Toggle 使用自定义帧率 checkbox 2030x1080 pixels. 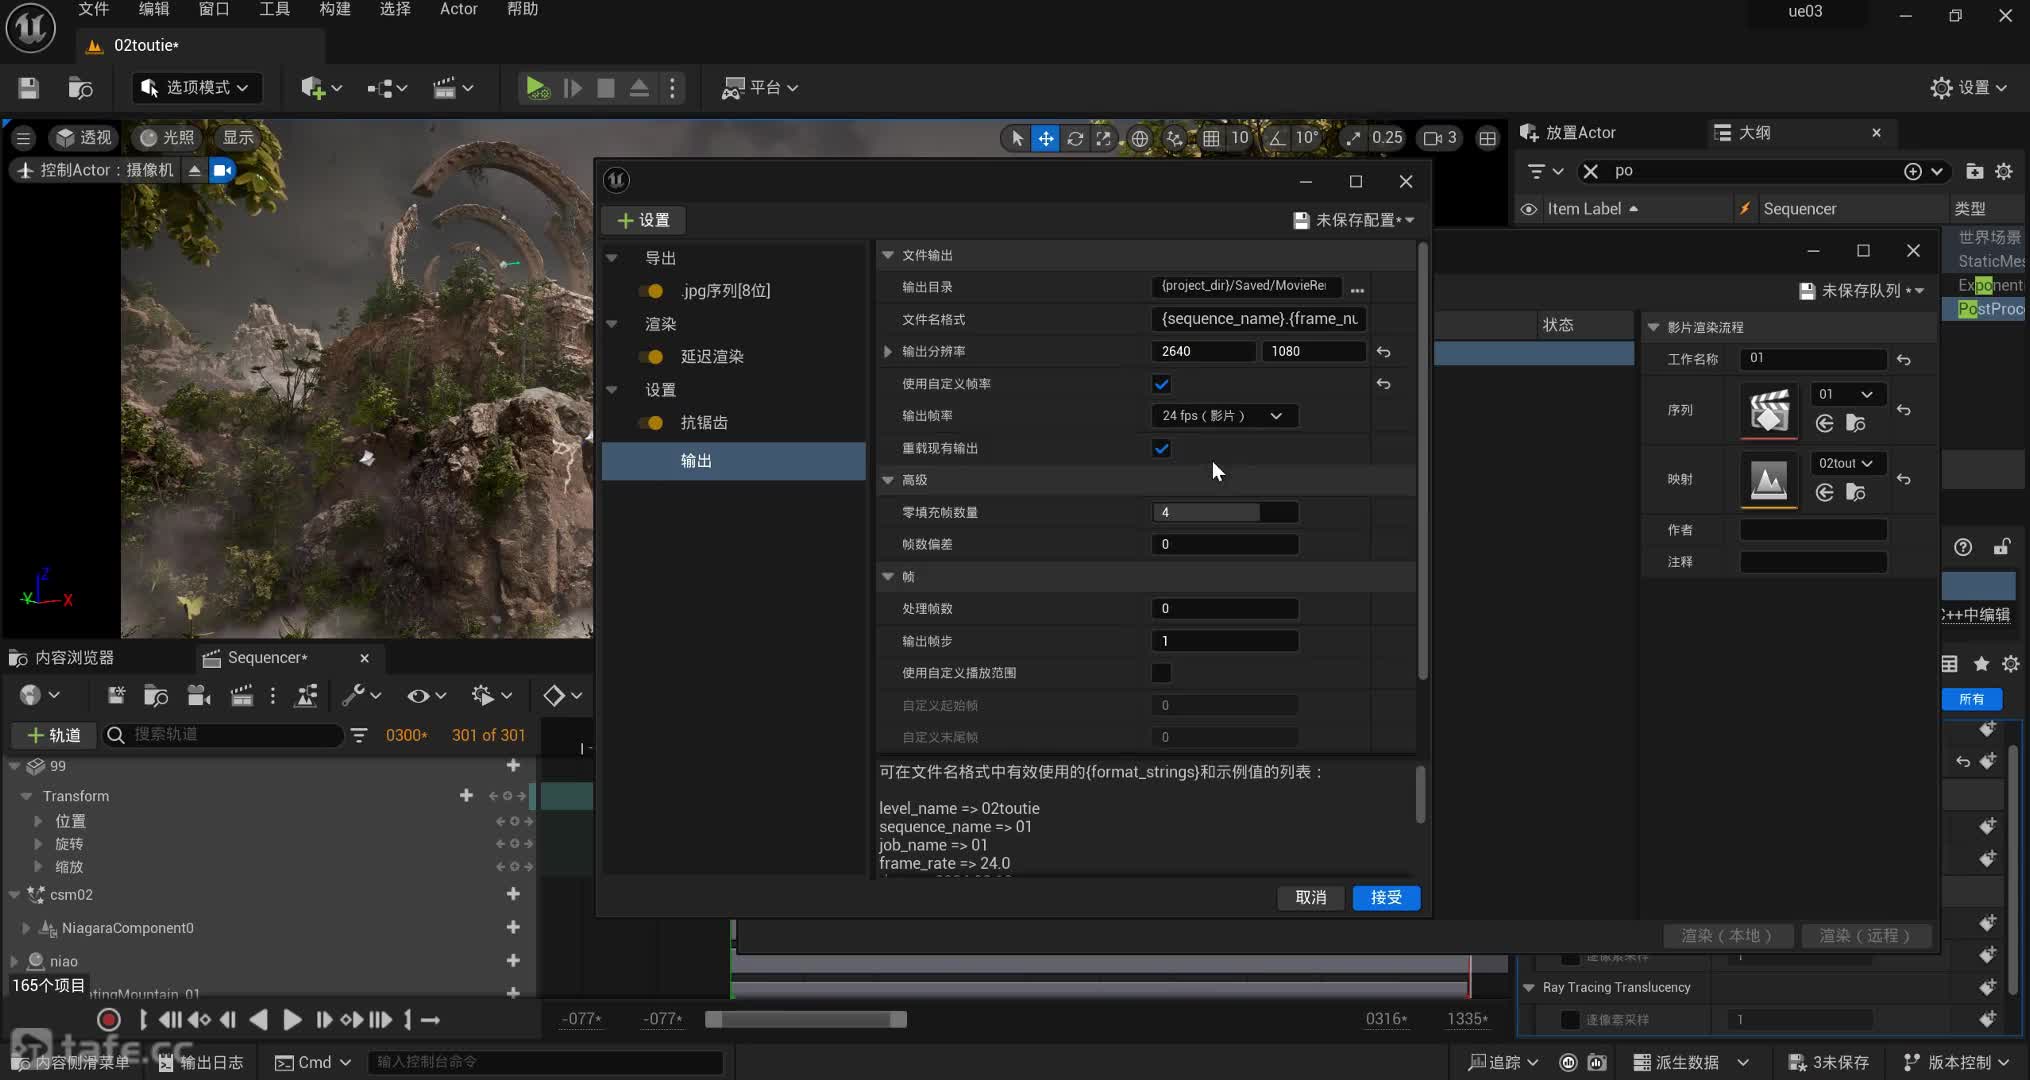pos(1161,384)
